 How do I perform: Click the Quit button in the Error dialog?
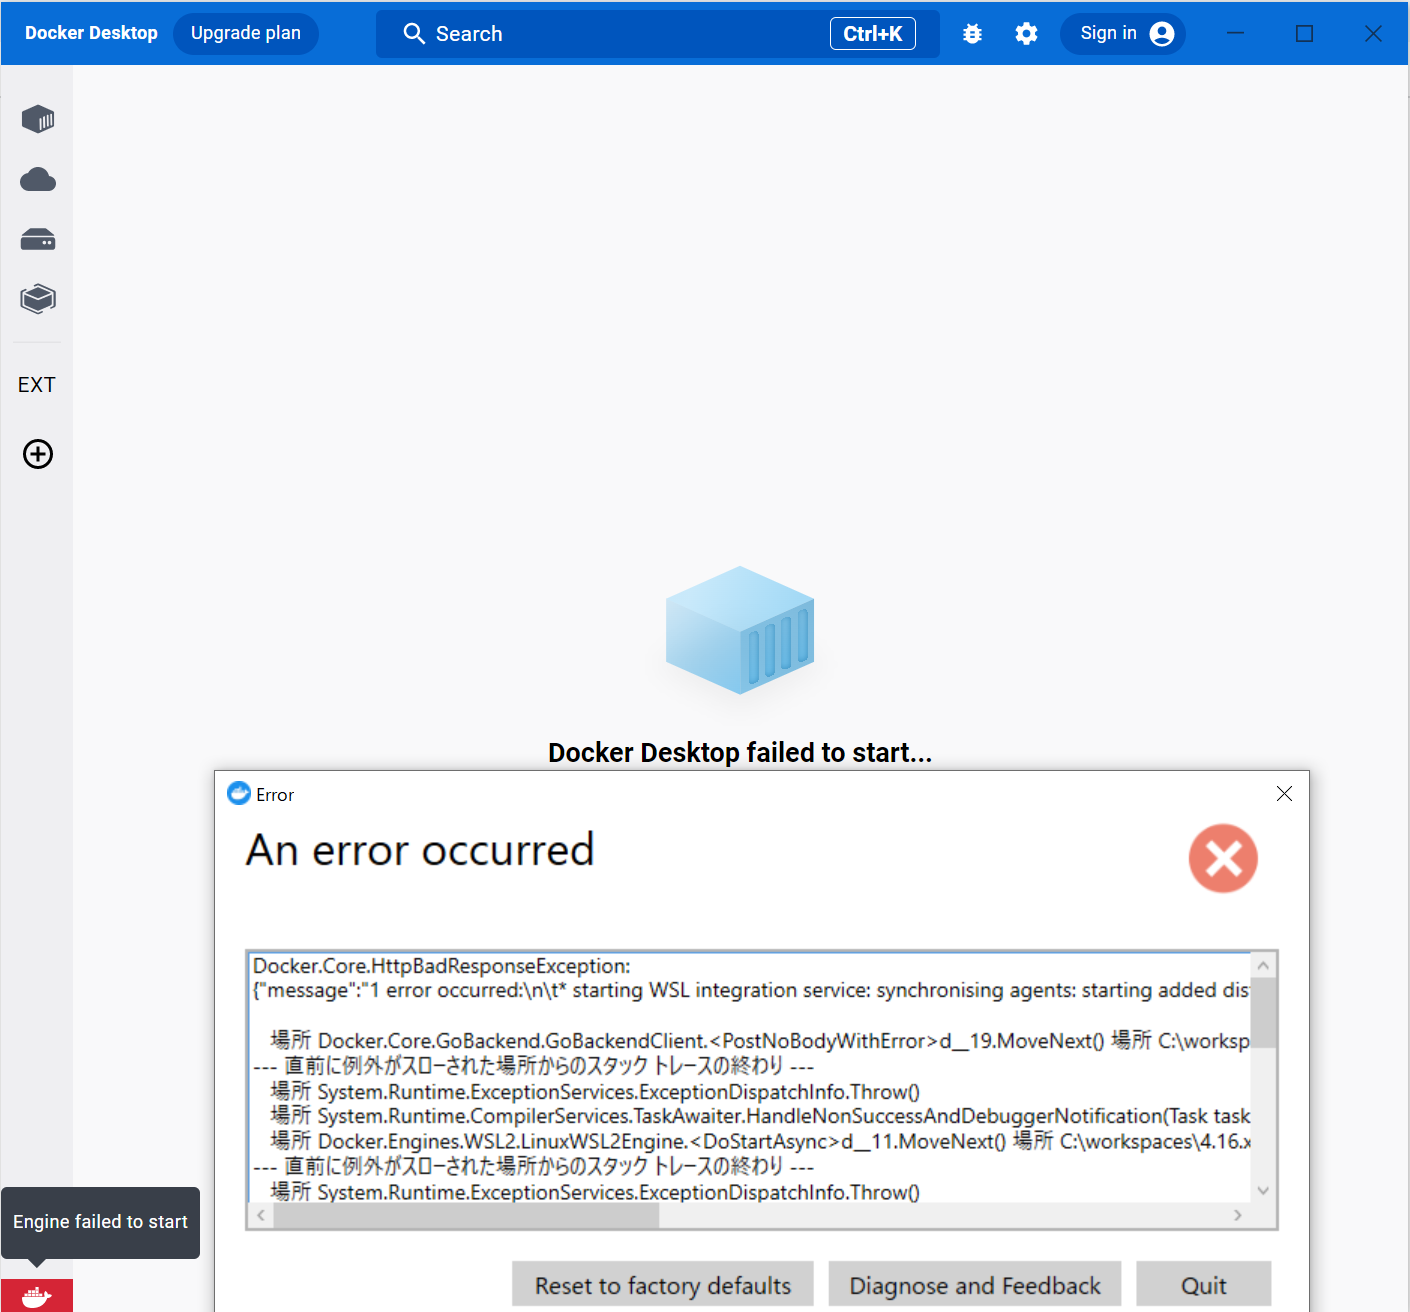[1204, 1285]
